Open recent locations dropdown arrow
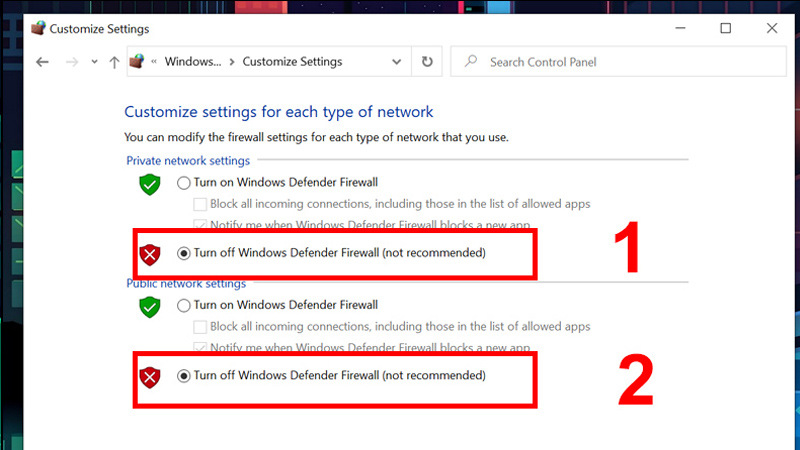800x450 pixels. pos(94,62)
